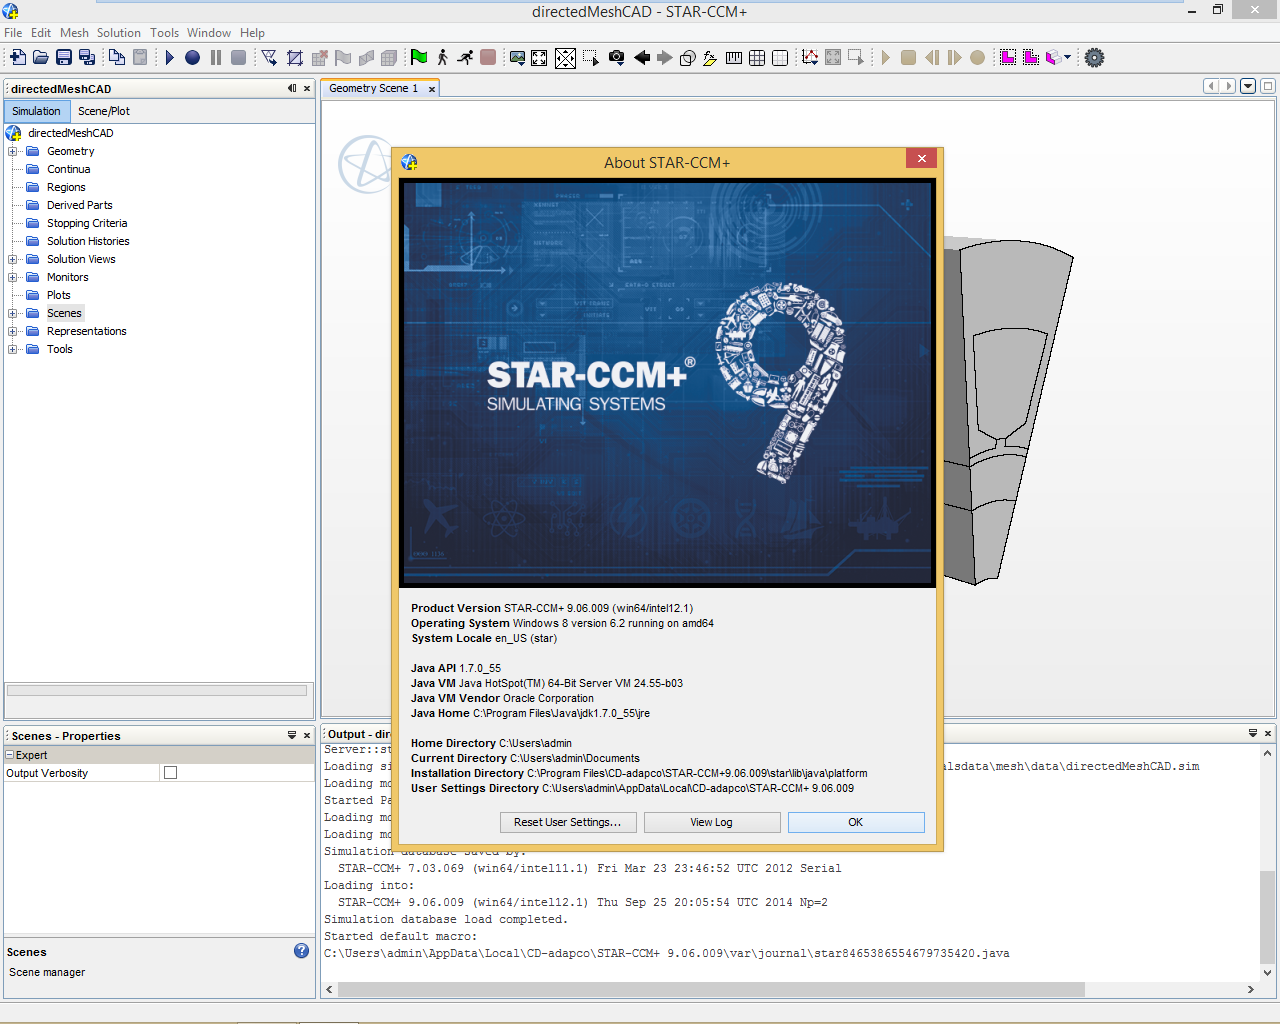Click the blue Run play arrow icon
The width and height of the screenshot is (1280, 1024).
tap(170, 58)
